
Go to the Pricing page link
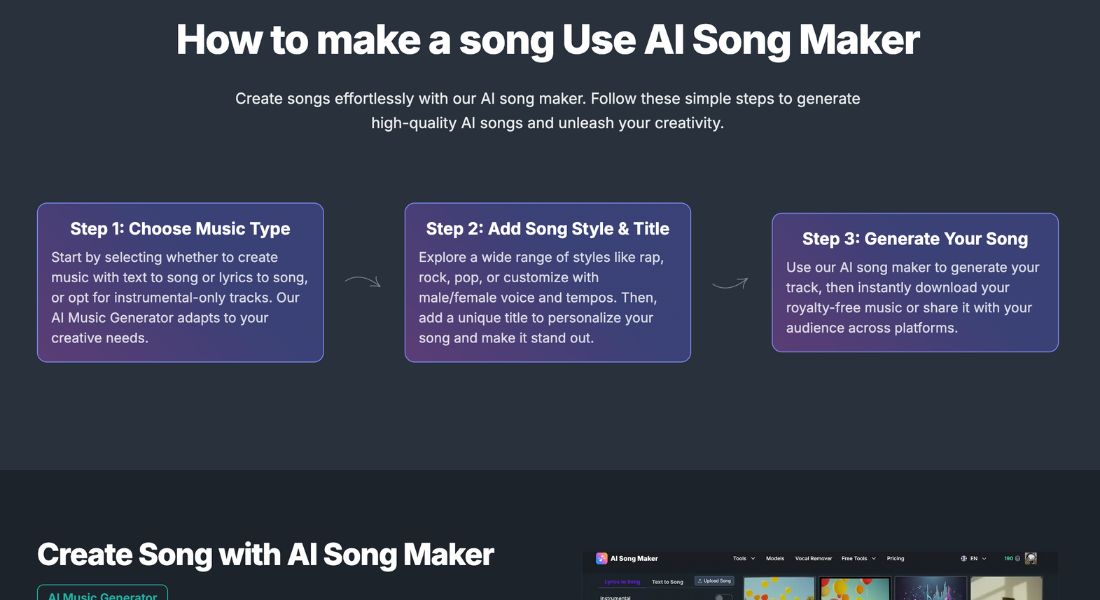click(895, 559)
